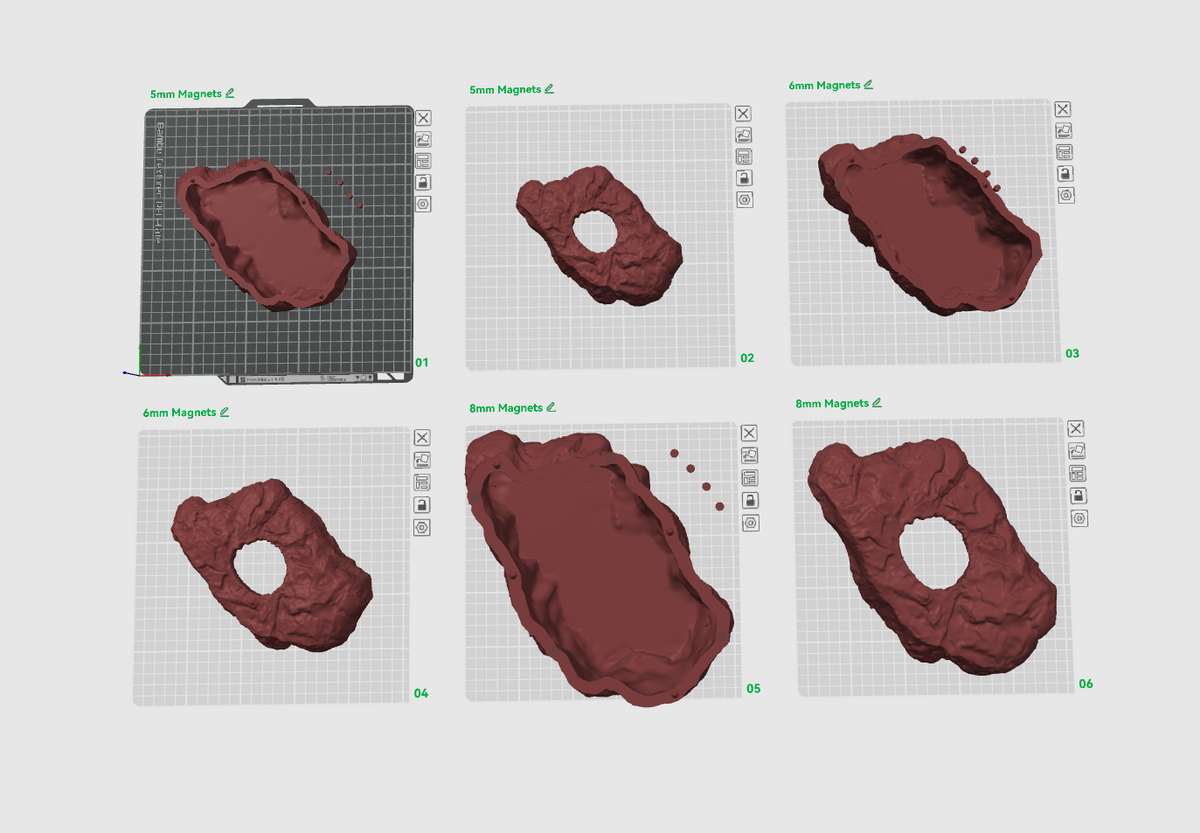The width and height of the screenshot is (1200, 833).
Task: Open plate settings gear for plate 04
Action: [422, 527]
